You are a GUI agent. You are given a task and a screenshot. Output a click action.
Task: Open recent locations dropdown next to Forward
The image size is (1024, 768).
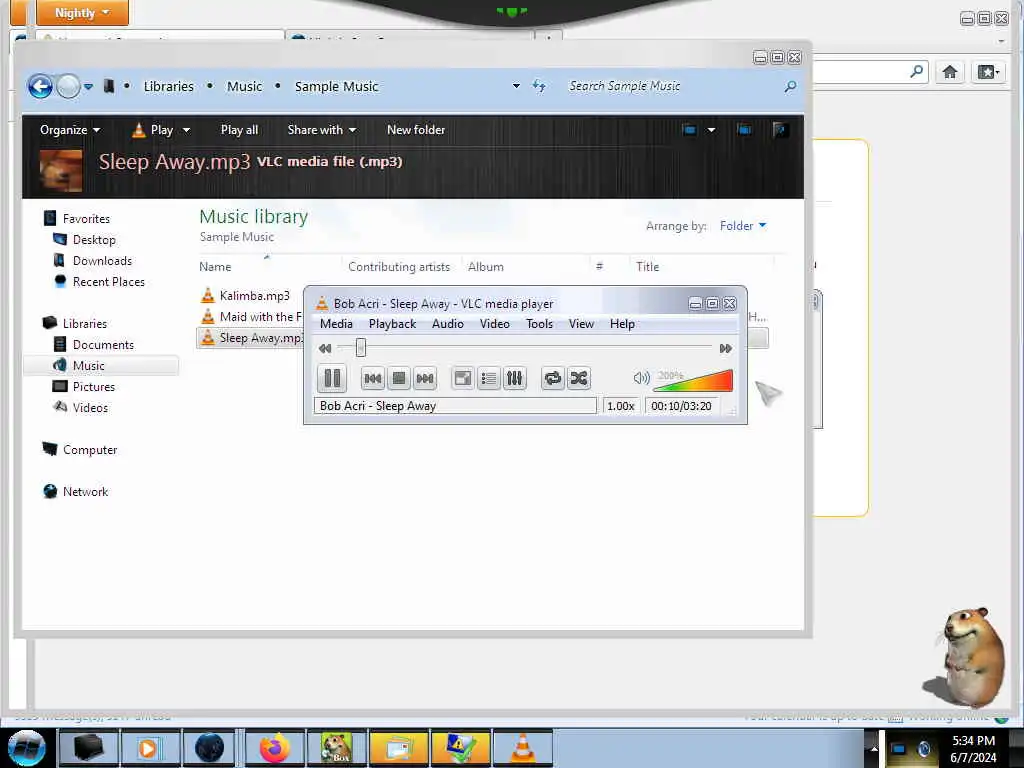[x=89, y=86]
